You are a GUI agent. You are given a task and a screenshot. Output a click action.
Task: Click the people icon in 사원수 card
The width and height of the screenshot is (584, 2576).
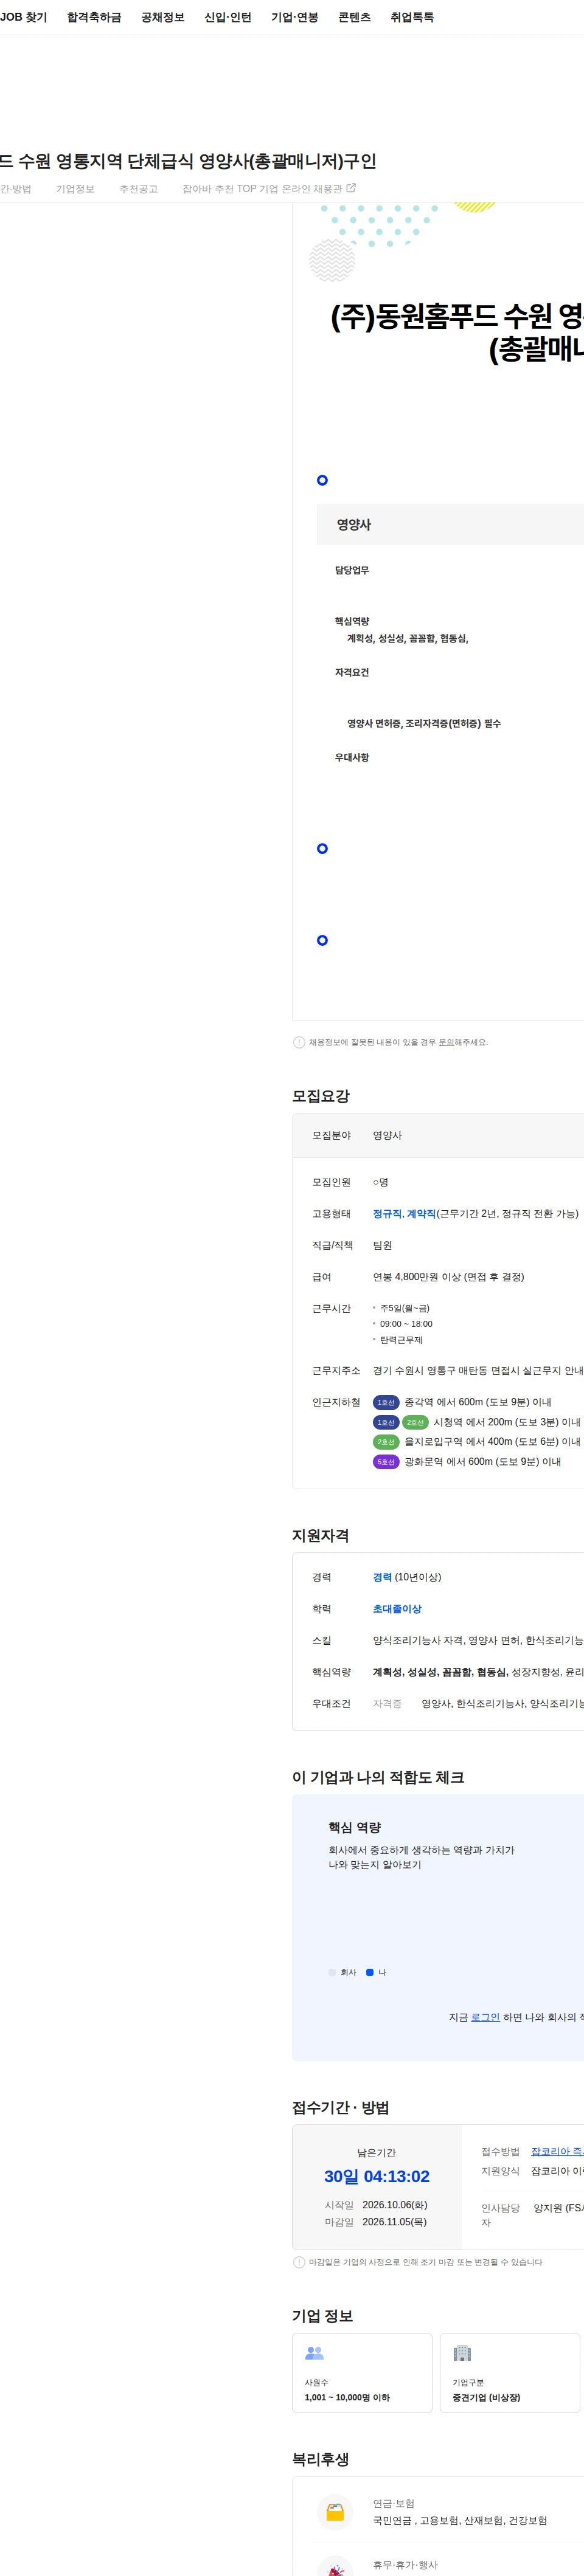pos(314,2353)
